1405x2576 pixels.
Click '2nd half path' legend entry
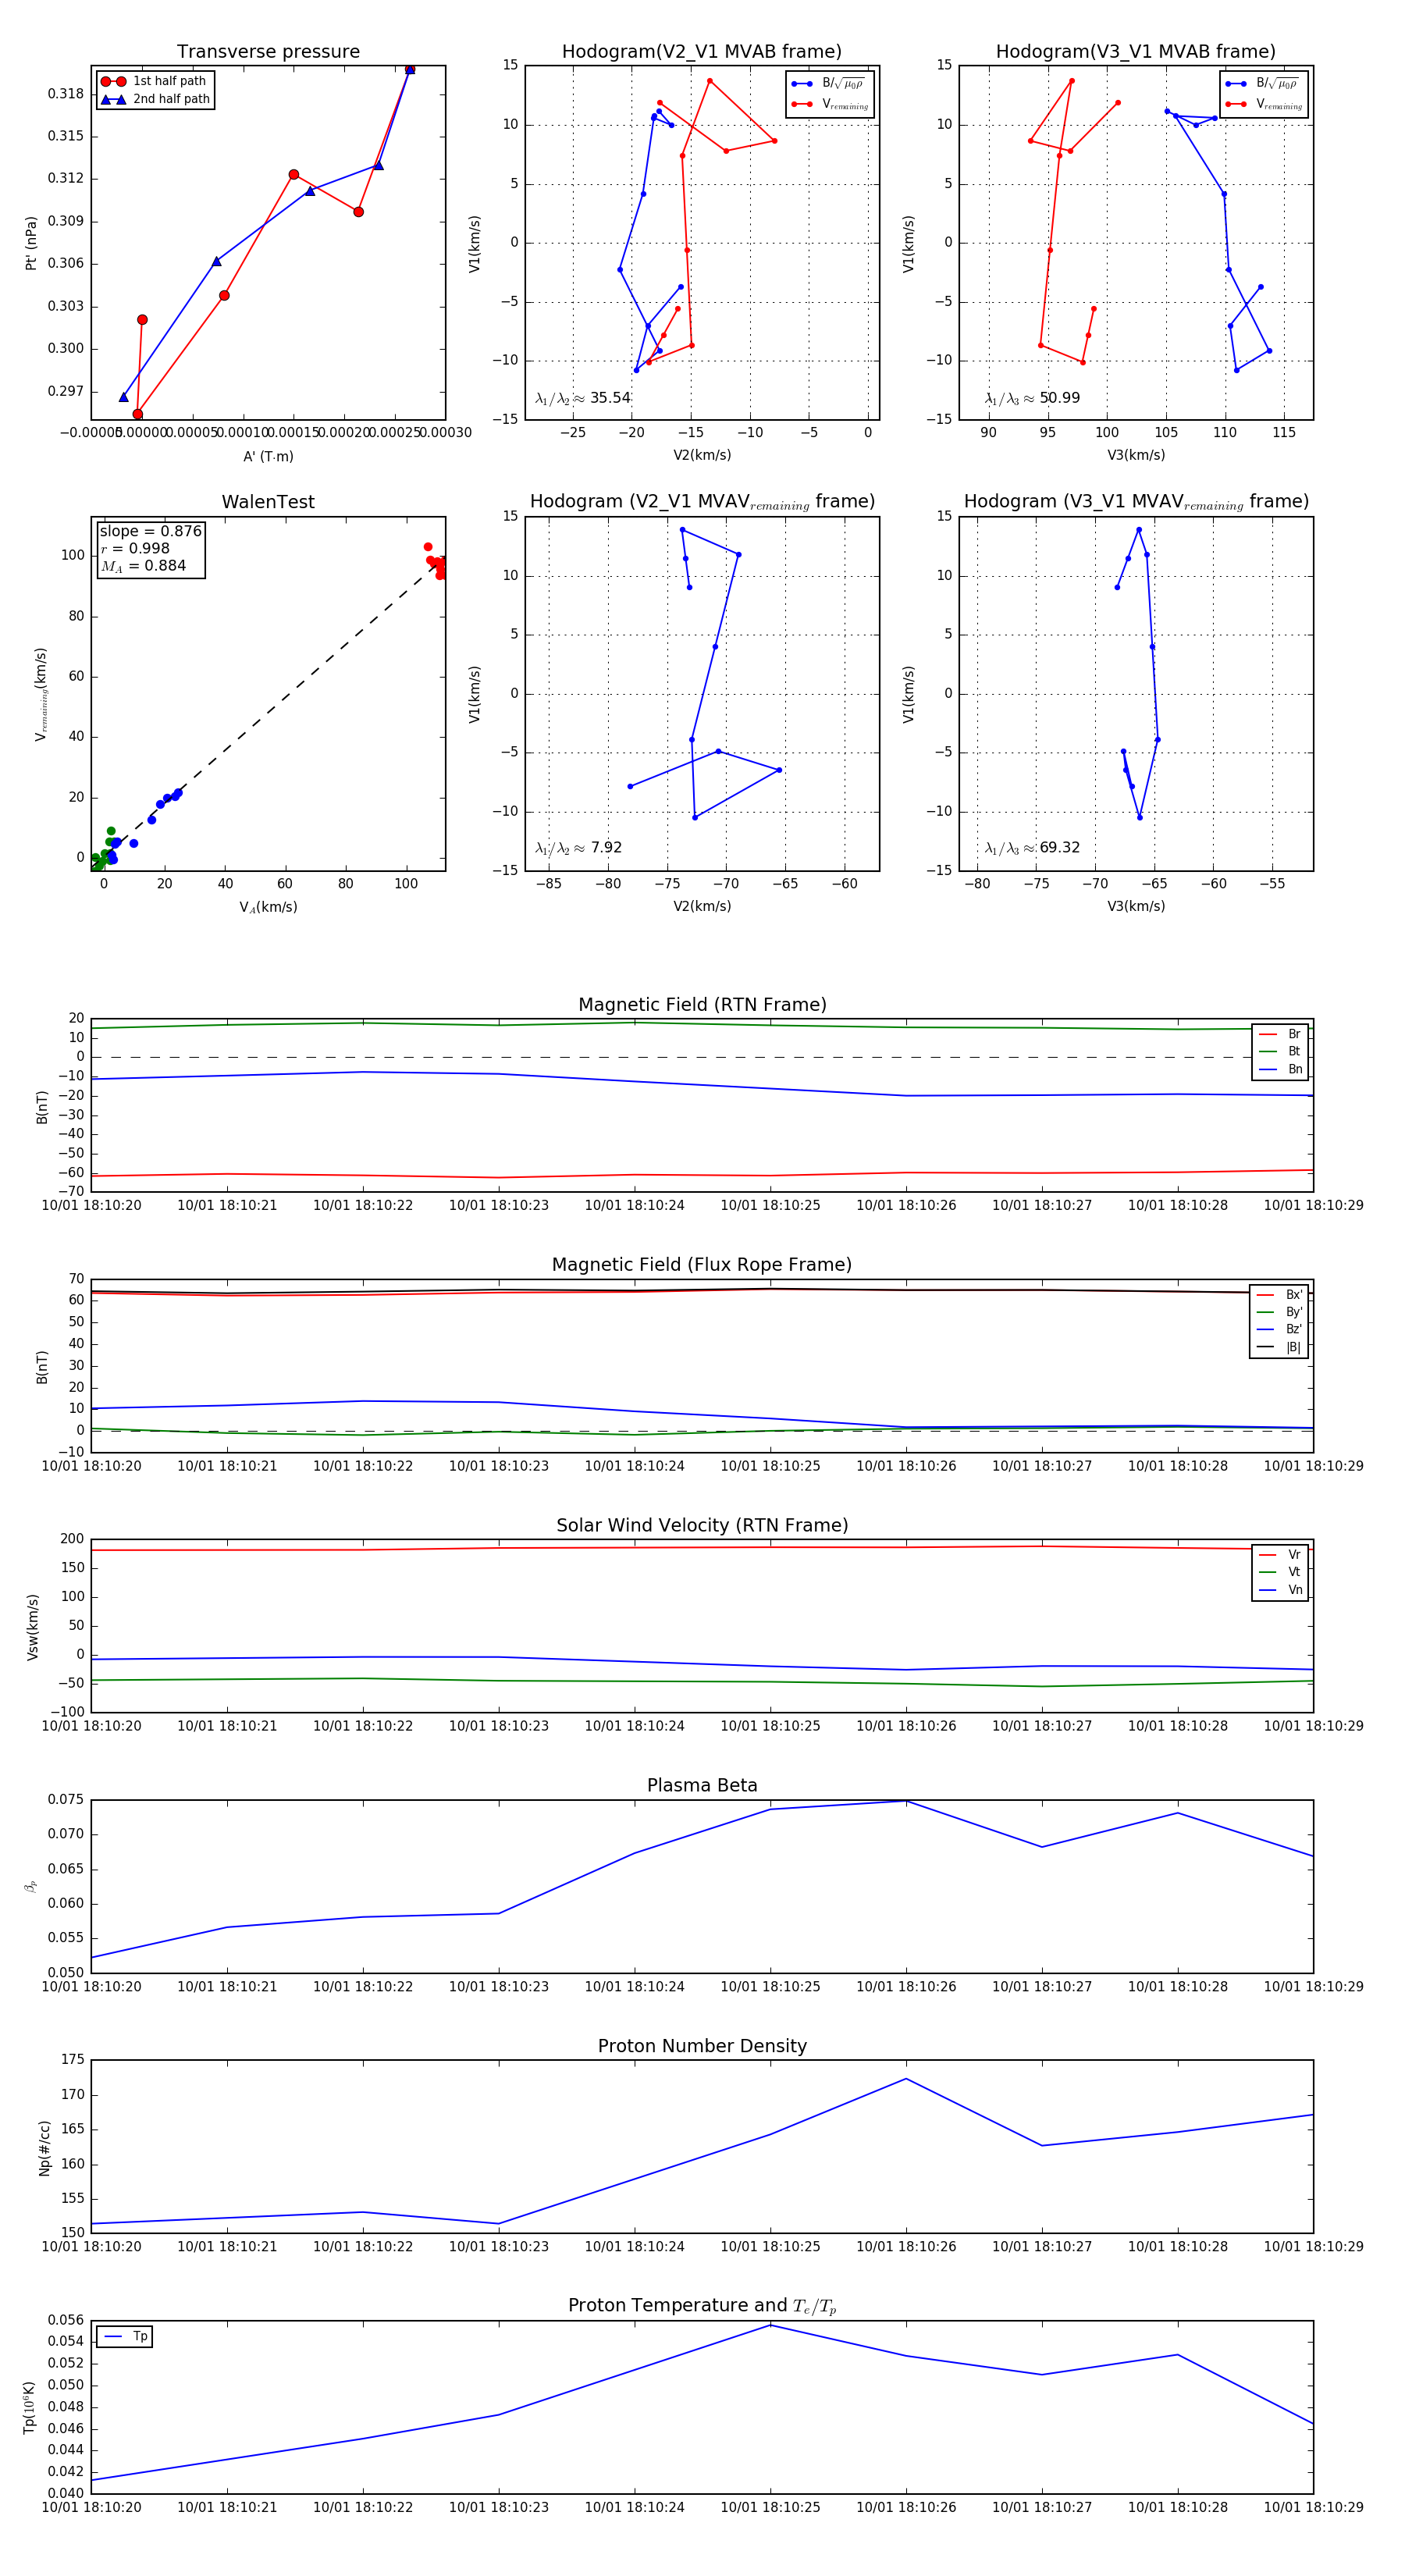156,99
